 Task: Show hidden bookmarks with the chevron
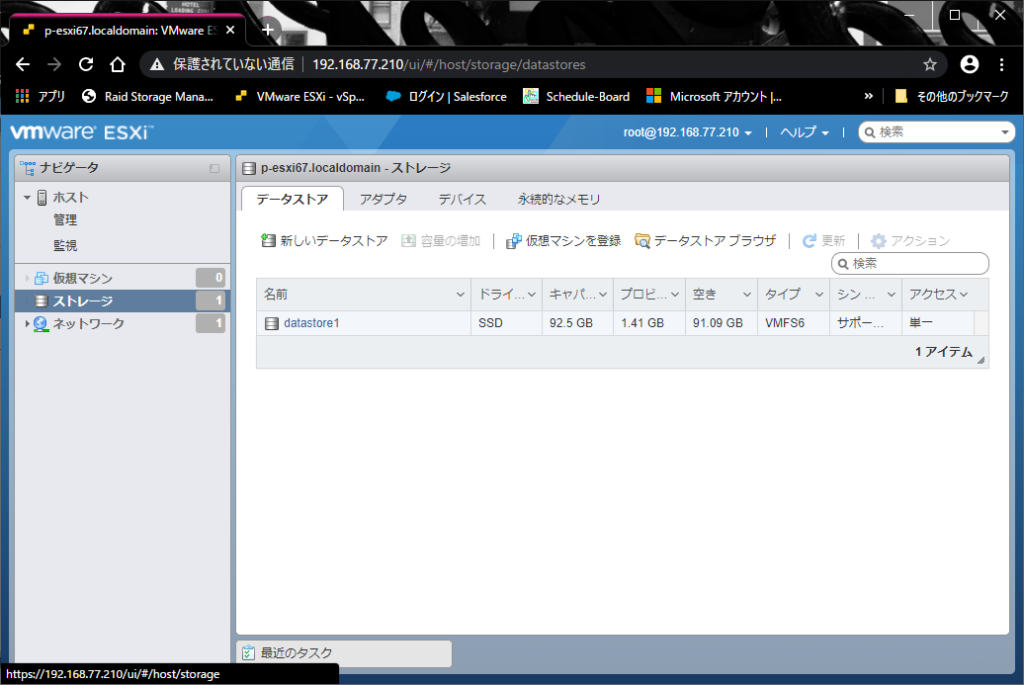tap(869, 96)
